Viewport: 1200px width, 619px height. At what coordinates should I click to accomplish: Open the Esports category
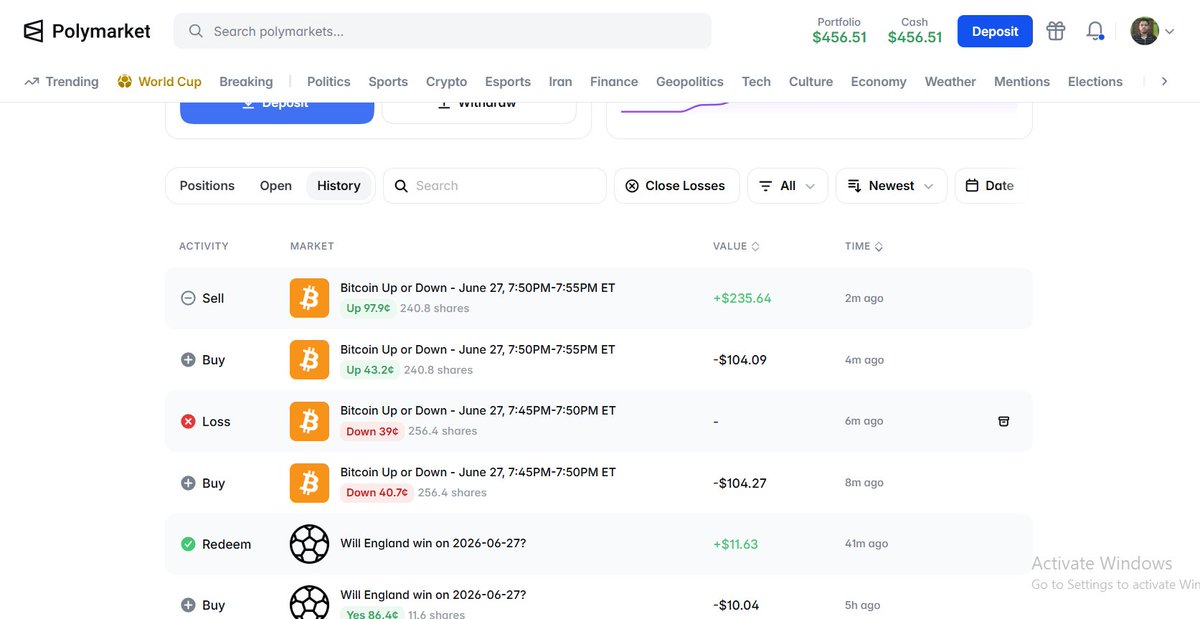(x=508, y=82)
